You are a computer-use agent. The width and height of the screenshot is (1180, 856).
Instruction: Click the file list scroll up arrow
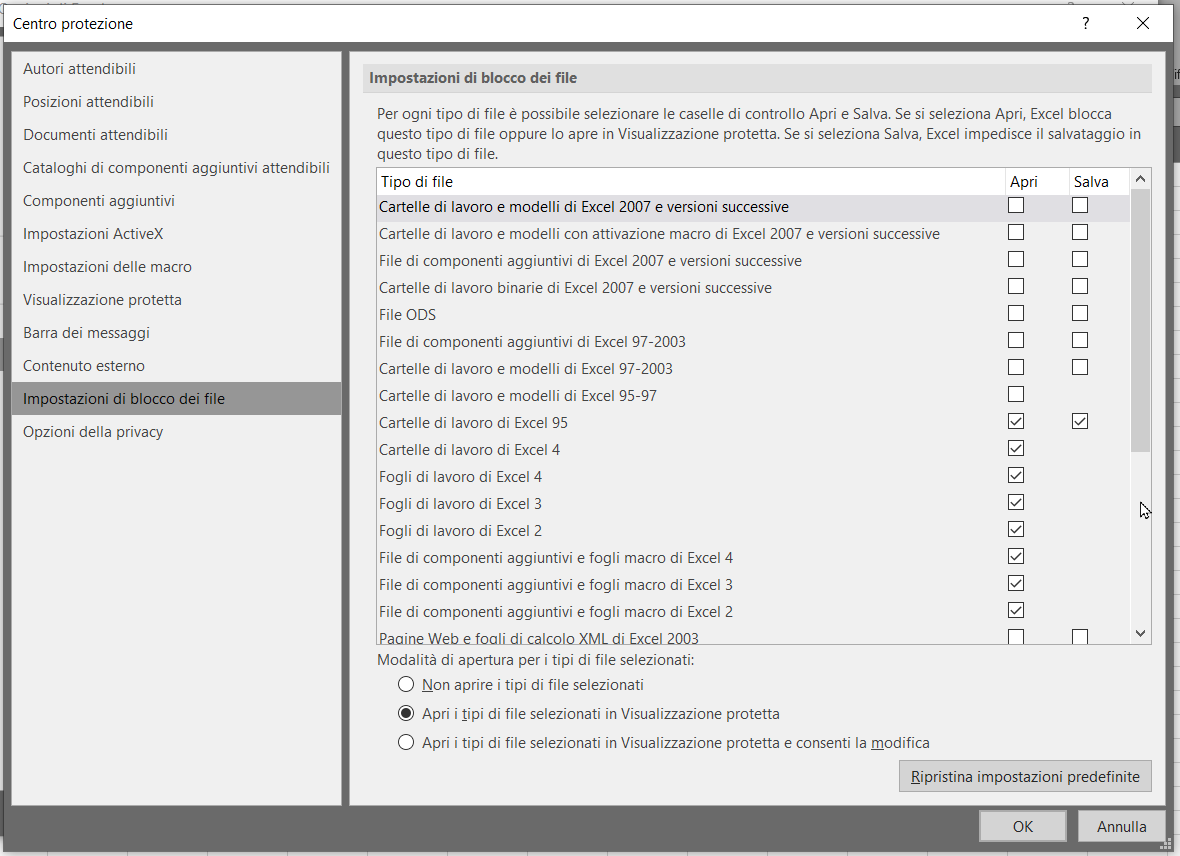pos(1140,179)
